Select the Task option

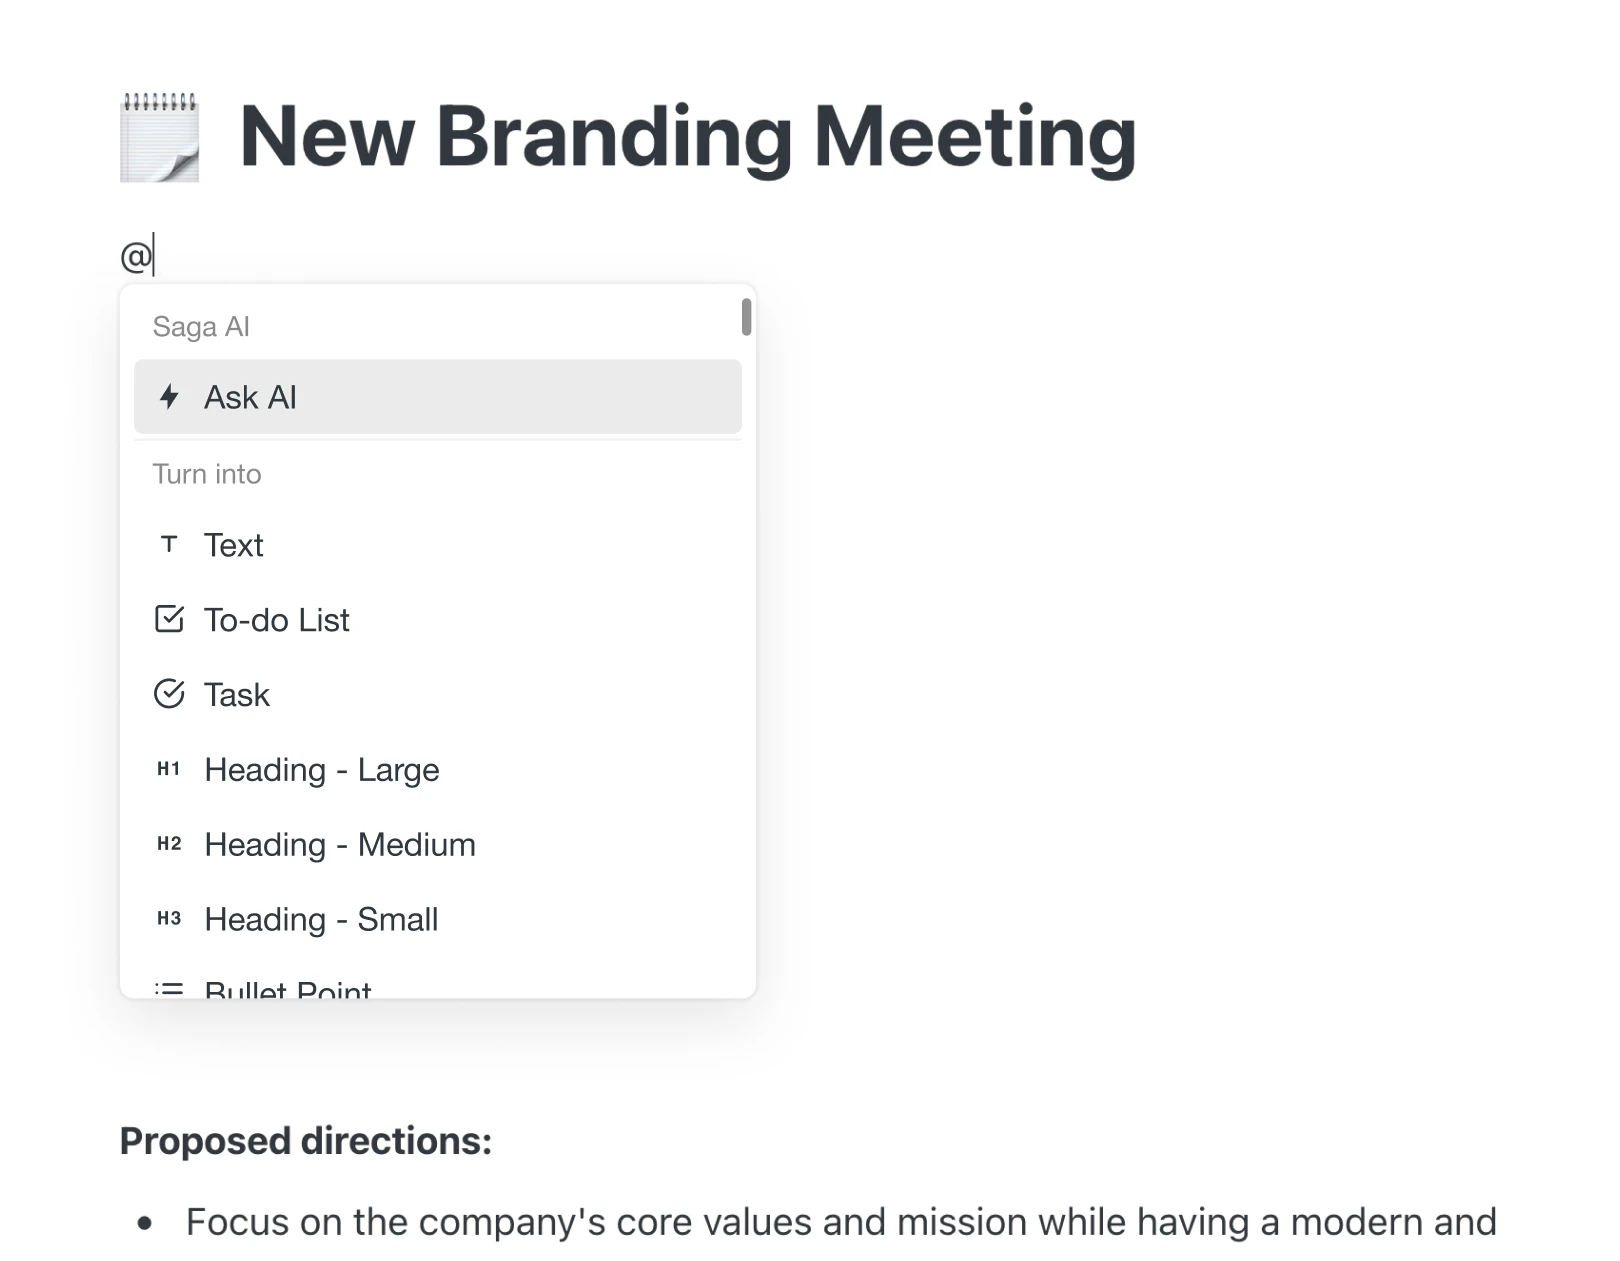[237, 695]
